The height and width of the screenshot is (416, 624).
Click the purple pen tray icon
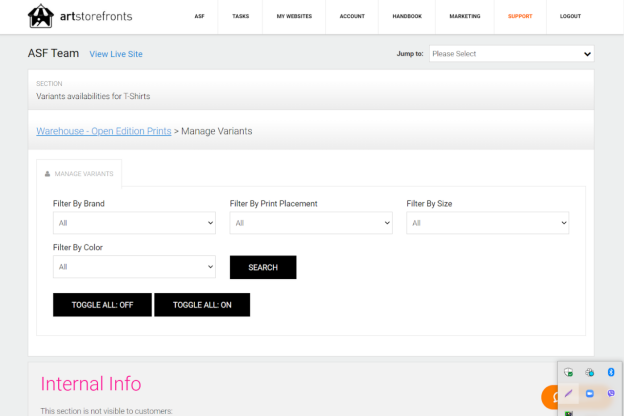click(568, 393)
